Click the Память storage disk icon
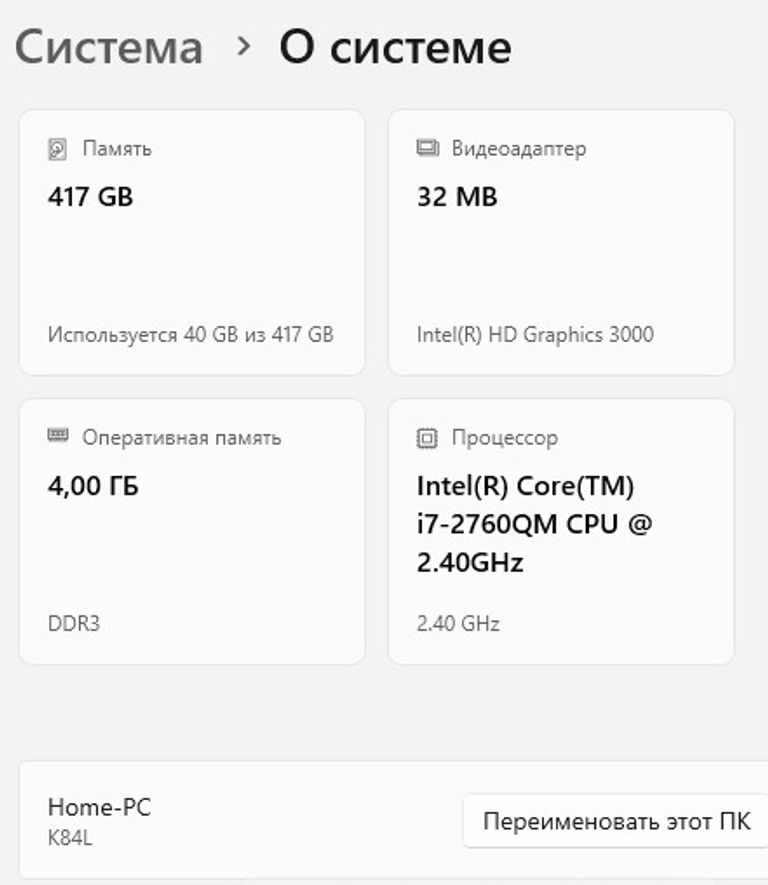 (x=56, y=147)
